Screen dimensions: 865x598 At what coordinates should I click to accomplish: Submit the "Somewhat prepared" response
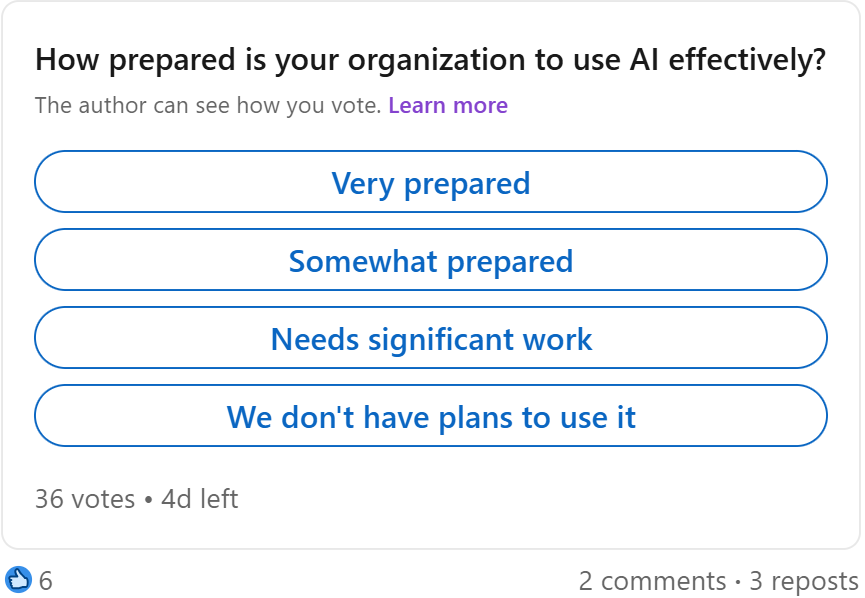431,260
